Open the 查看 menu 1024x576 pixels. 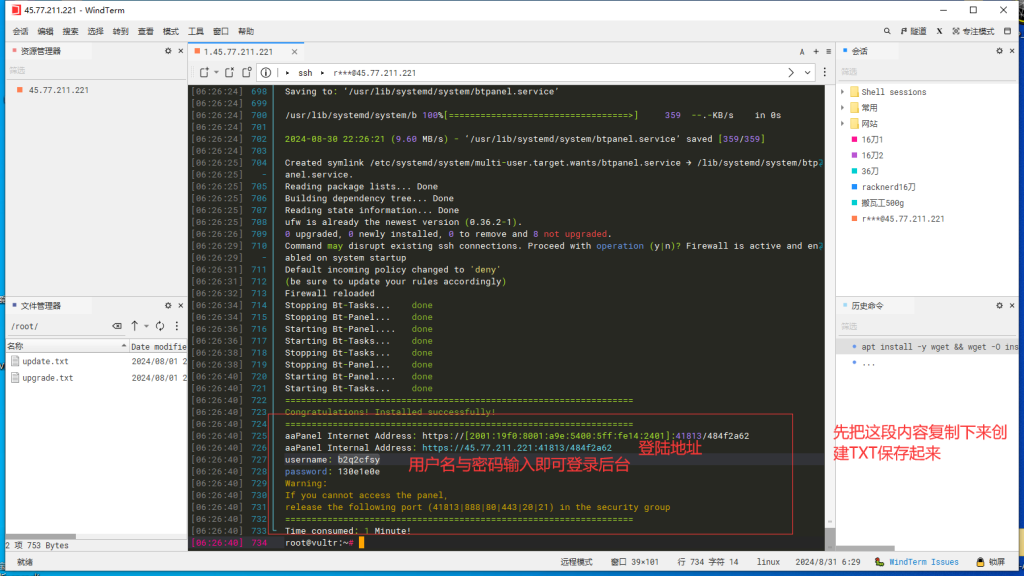[146, 31]
